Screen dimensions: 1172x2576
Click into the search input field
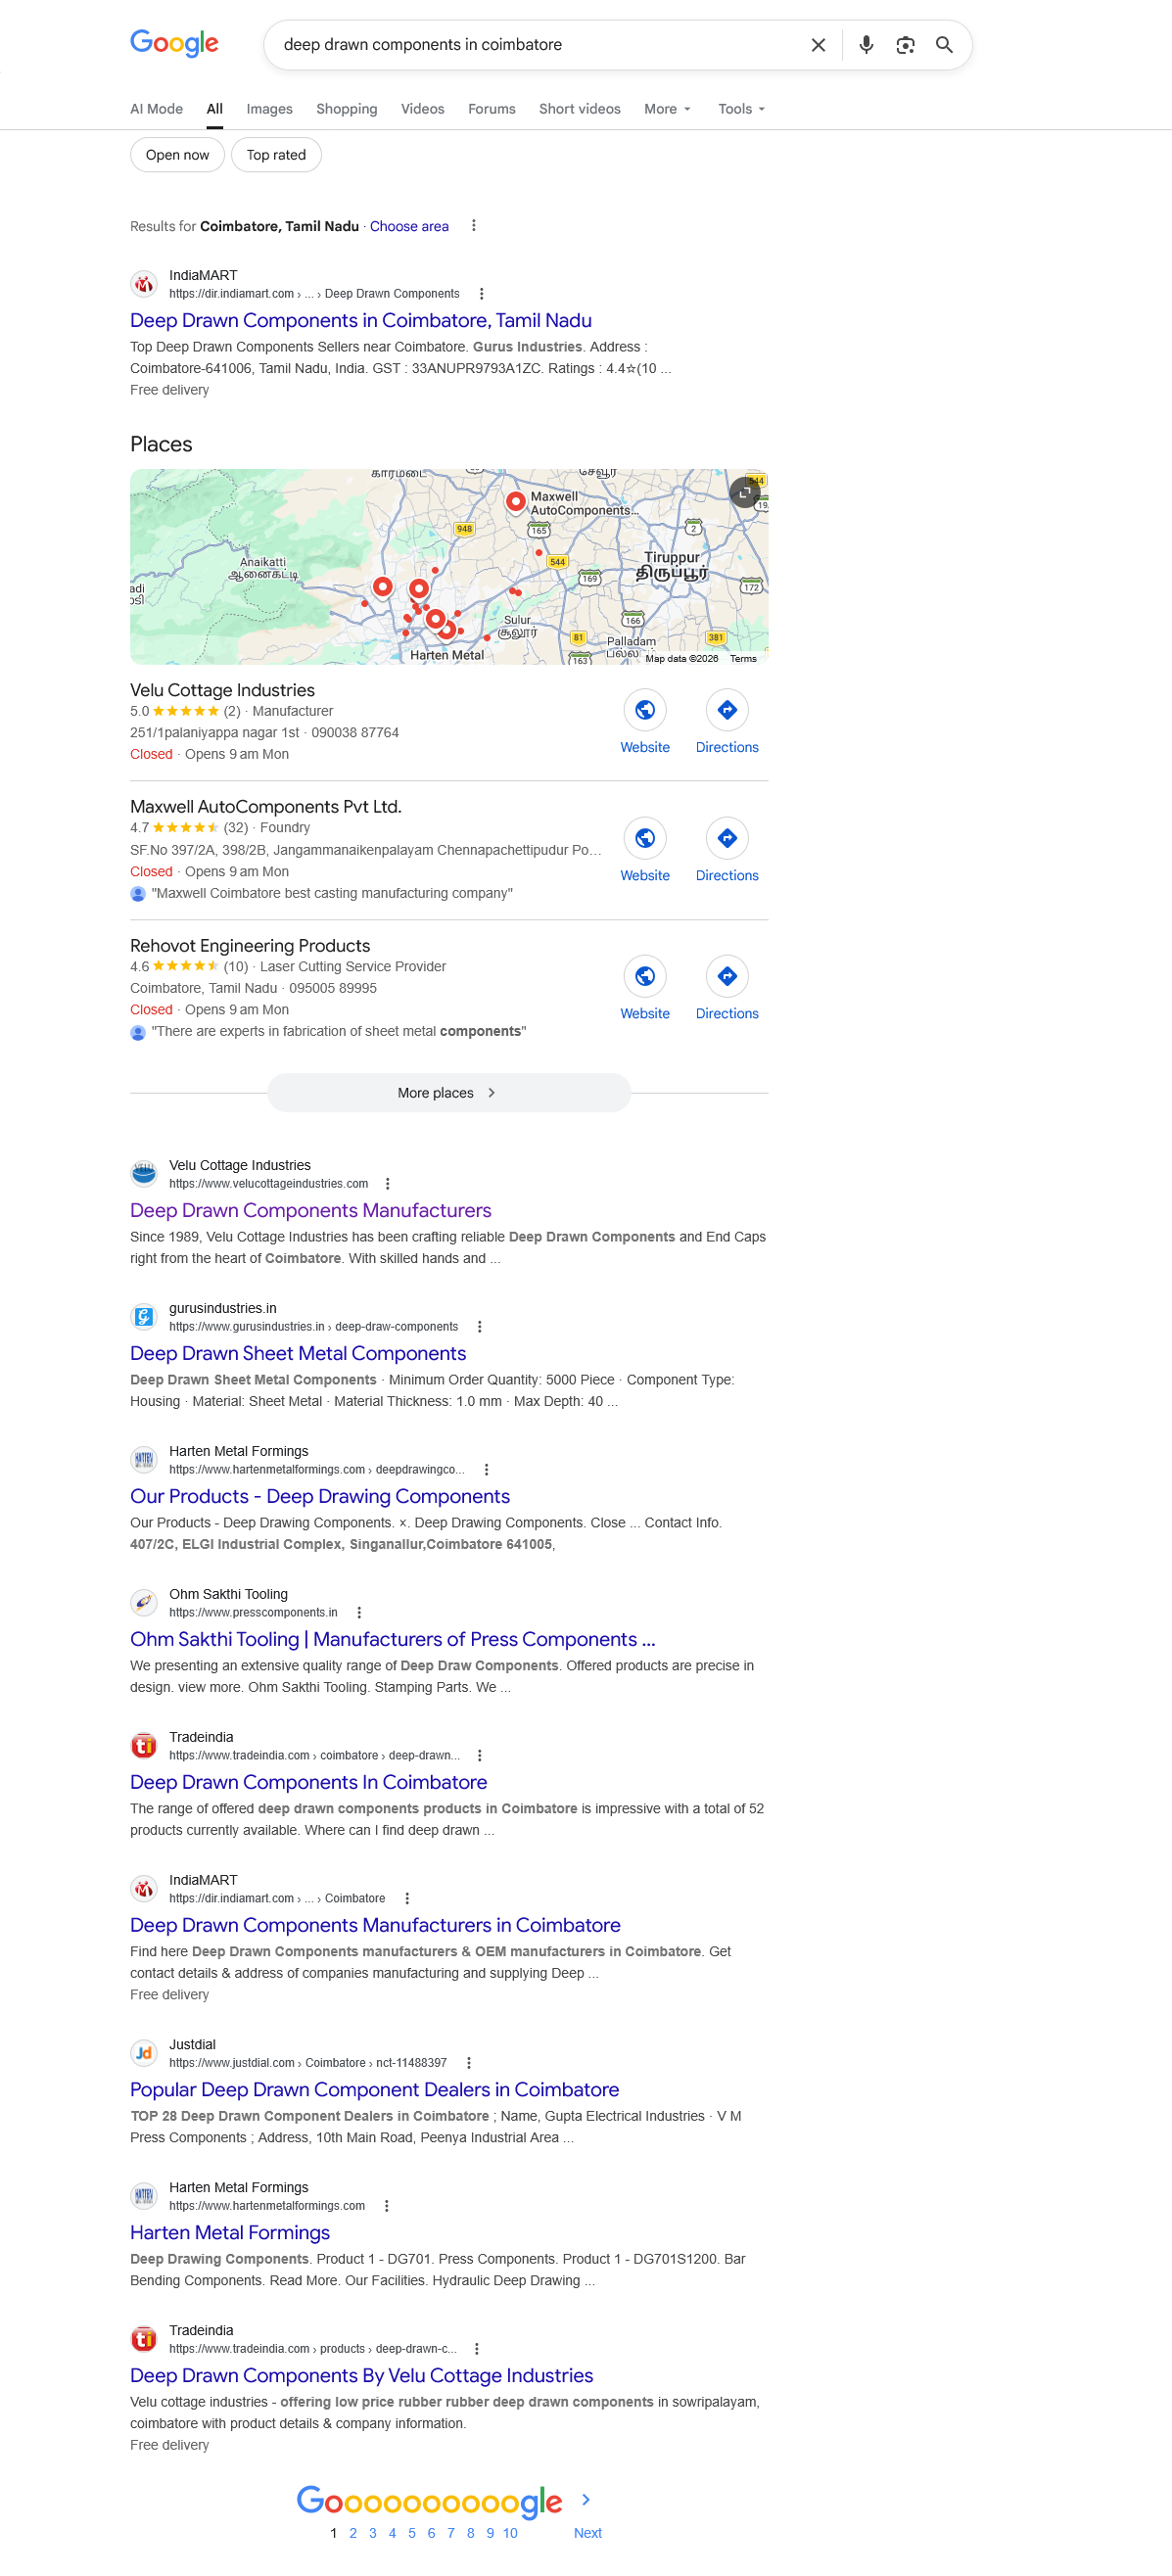coord(540,45)
